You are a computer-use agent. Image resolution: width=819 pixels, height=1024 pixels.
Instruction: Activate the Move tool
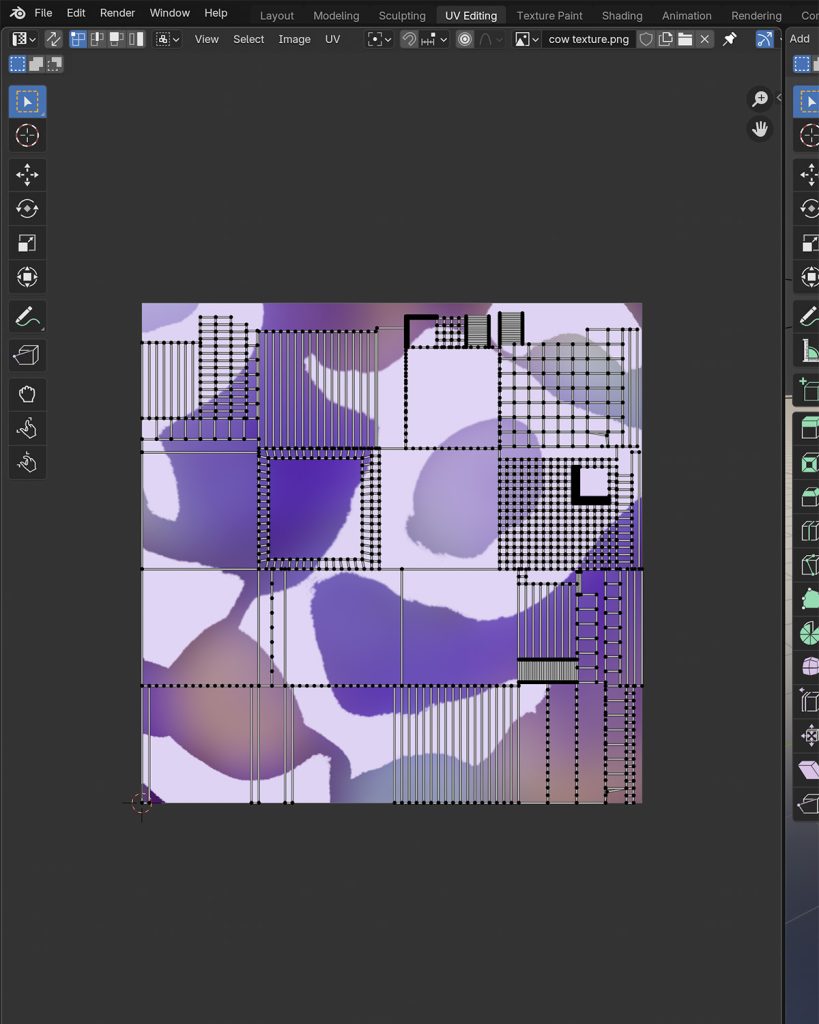[27, 175]
